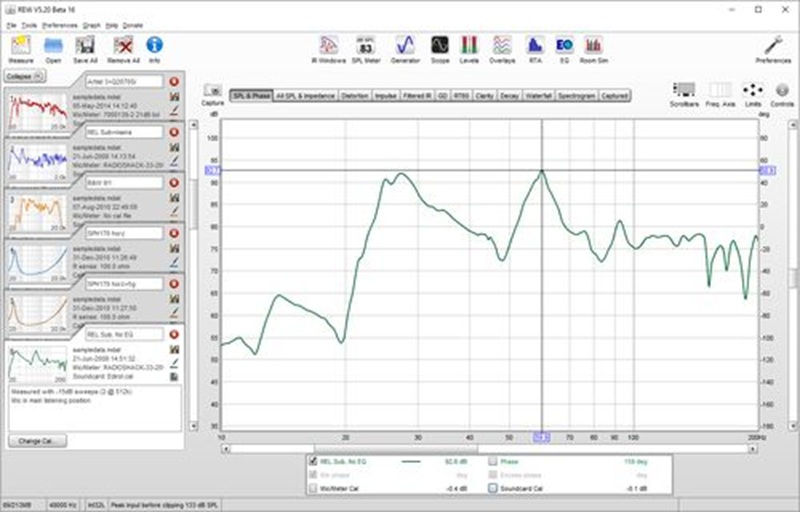
Task: Switch to Decay tab
Action: click(x=509, y=96)
